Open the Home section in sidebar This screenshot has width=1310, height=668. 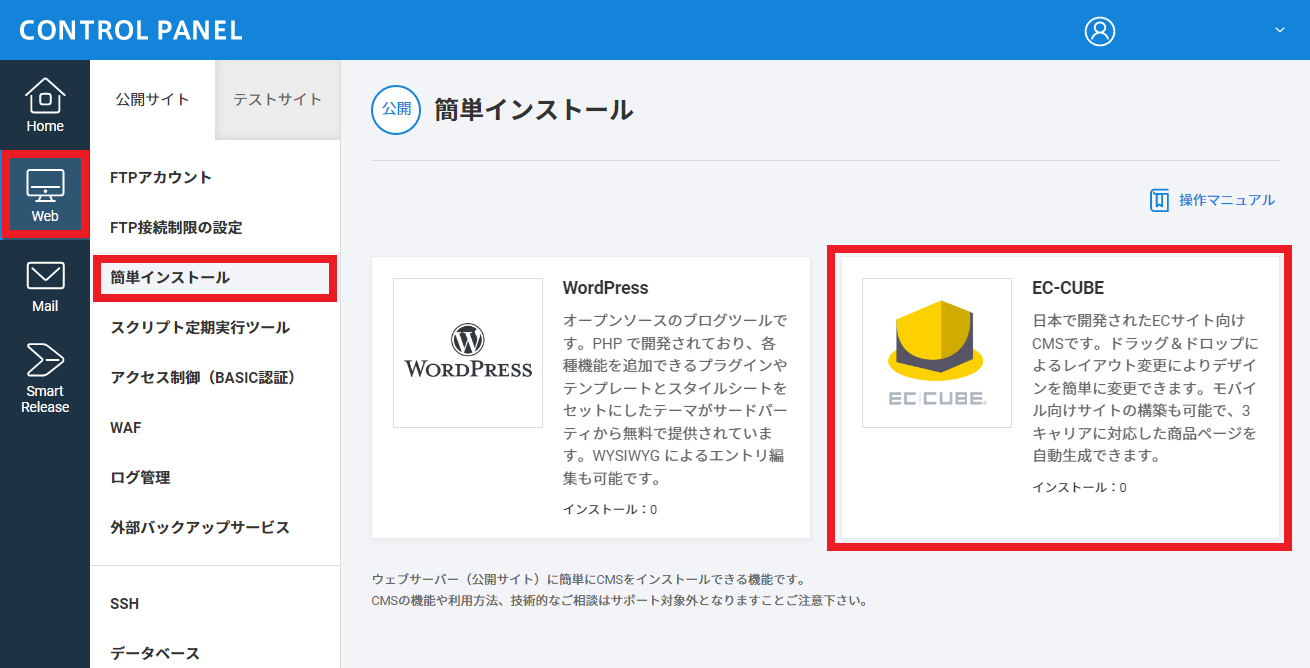pyautogui.click(x=45, y=105)
